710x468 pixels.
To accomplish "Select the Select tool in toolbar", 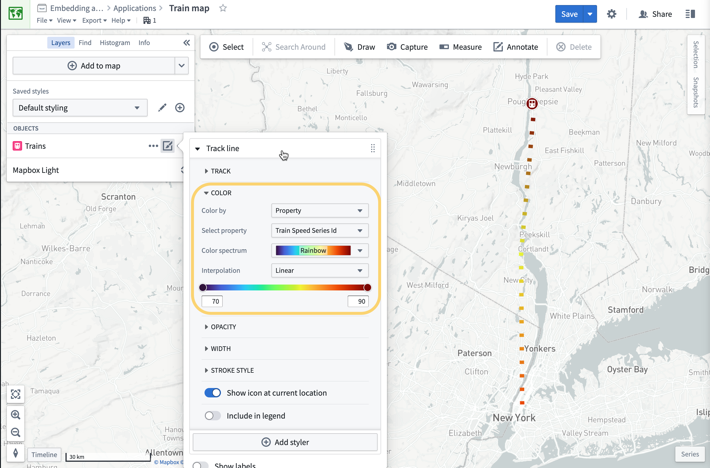I will (226, 47).
